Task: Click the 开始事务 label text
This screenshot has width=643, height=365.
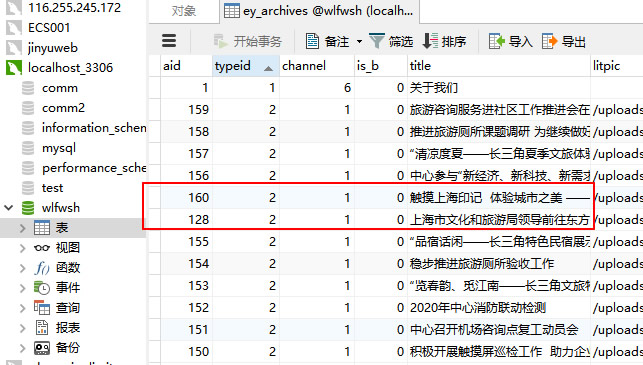Action: [x=258, y=41]
